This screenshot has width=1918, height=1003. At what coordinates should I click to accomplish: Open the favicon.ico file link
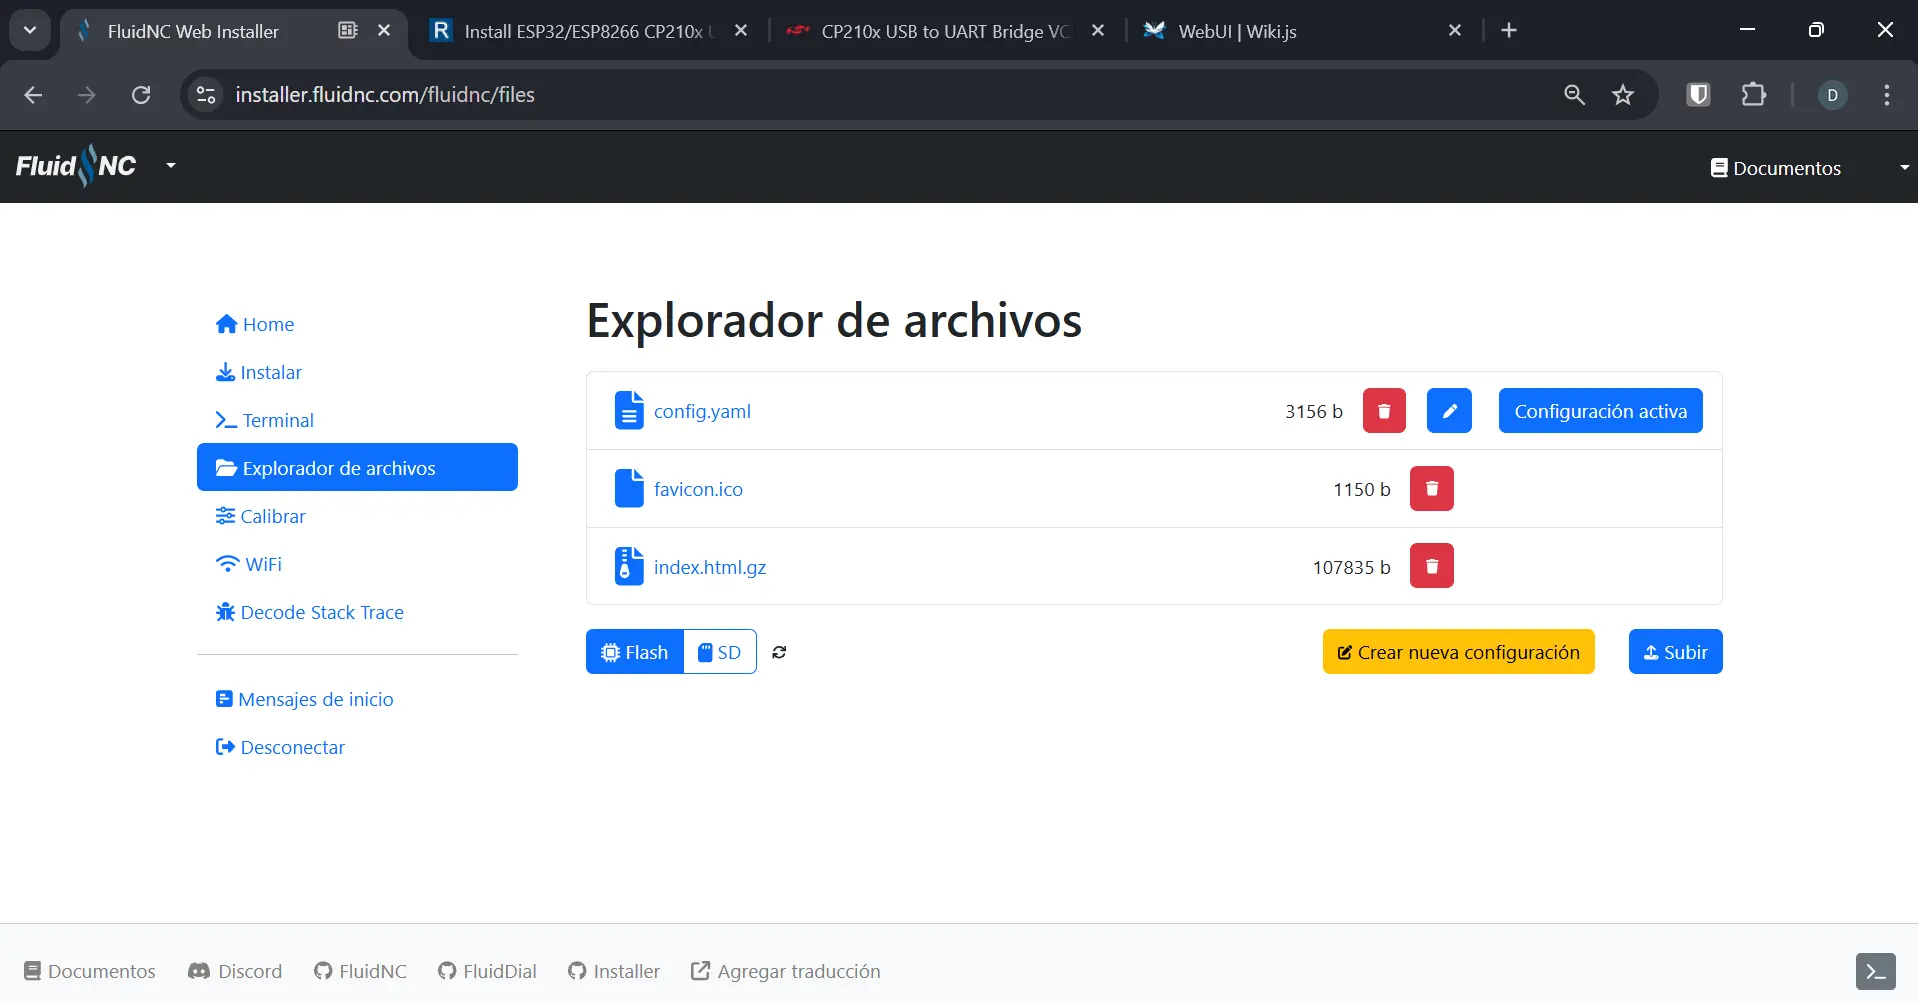click(697, 488)
